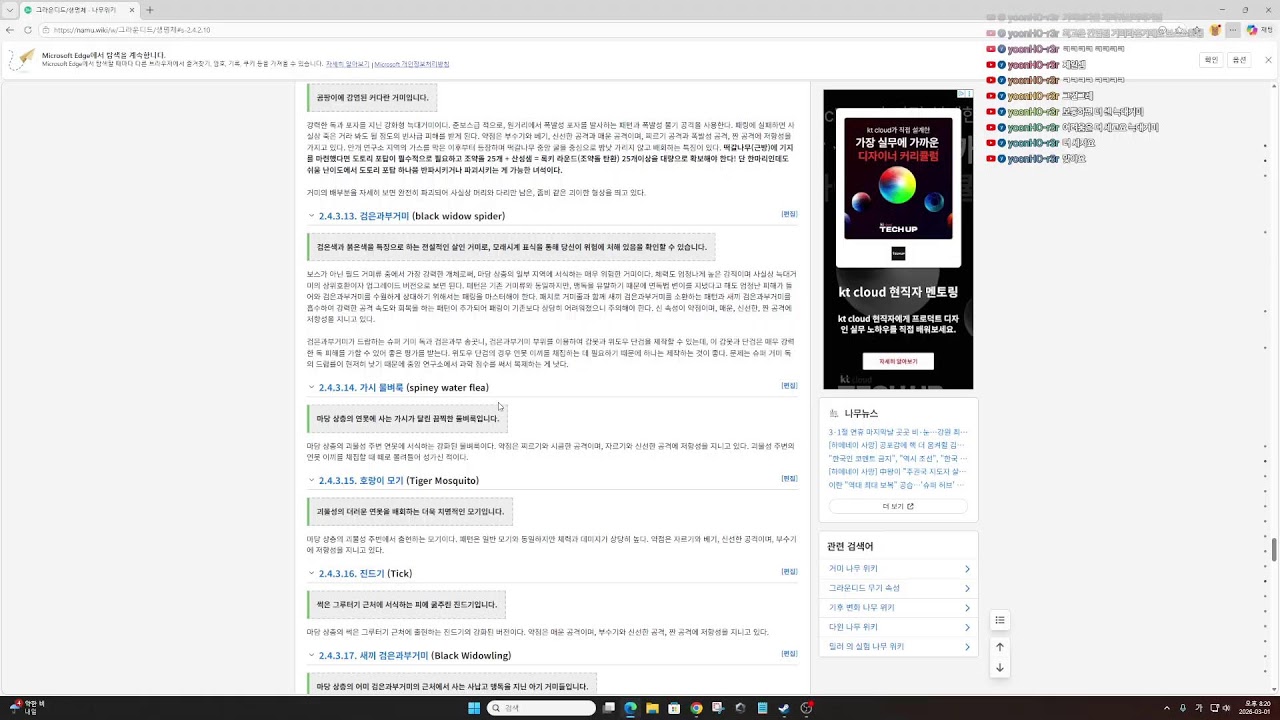Open 나무뉴스 더 보기 button
The width and height of the screenshot is (1280, 720).
point(898,506)
